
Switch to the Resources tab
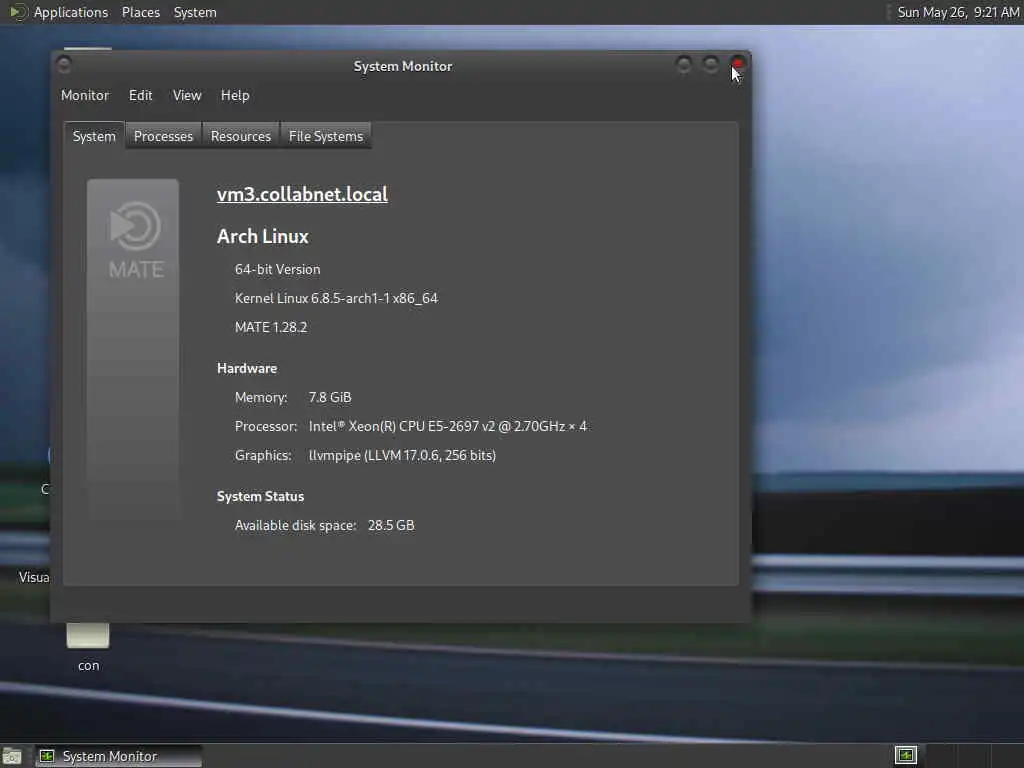(x=241, y=136)
